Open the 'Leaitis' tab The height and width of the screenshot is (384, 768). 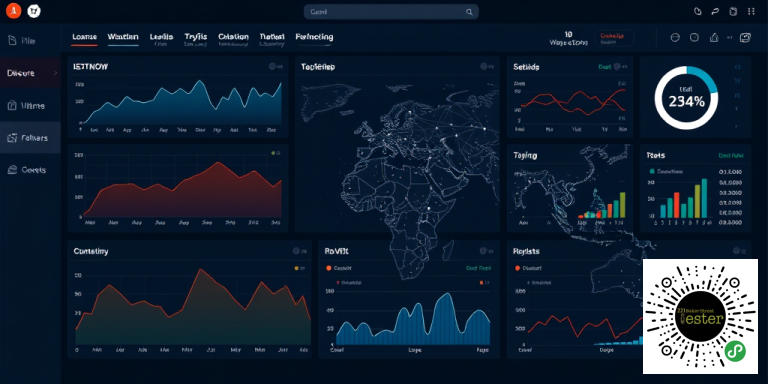(161, 37)
